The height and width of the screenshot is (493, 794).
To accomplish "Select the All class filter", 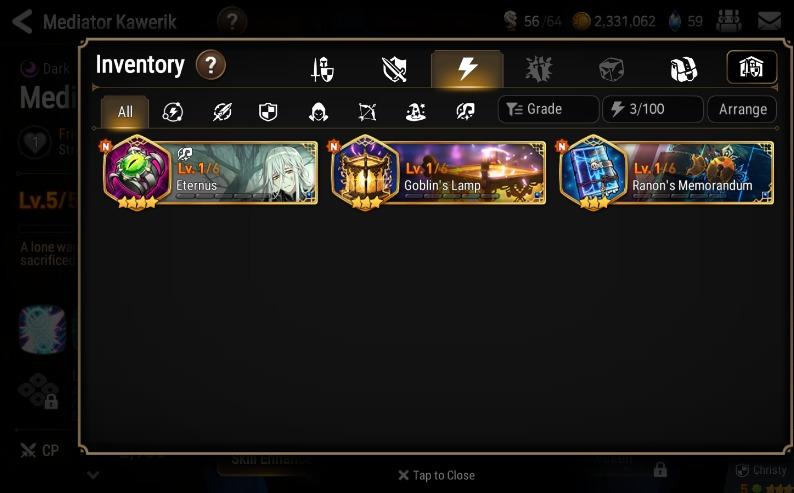I will 125,112.
